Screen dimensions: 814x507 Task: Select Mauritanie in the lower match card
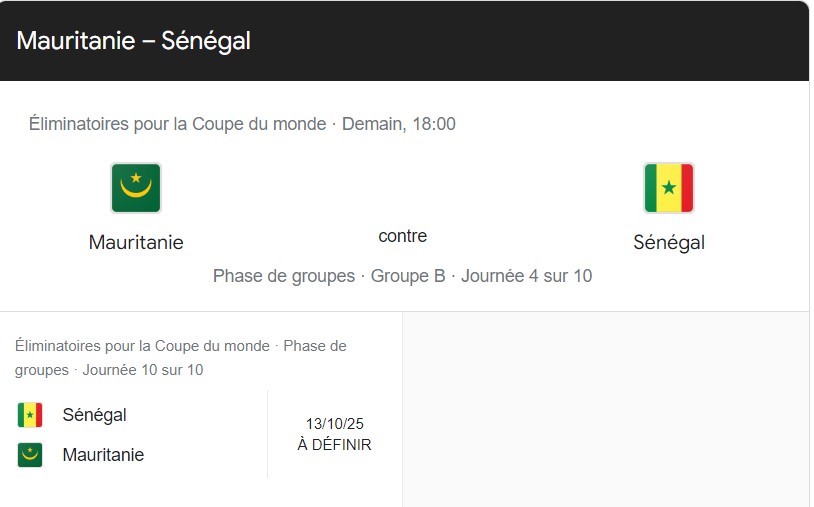[103, 455]
